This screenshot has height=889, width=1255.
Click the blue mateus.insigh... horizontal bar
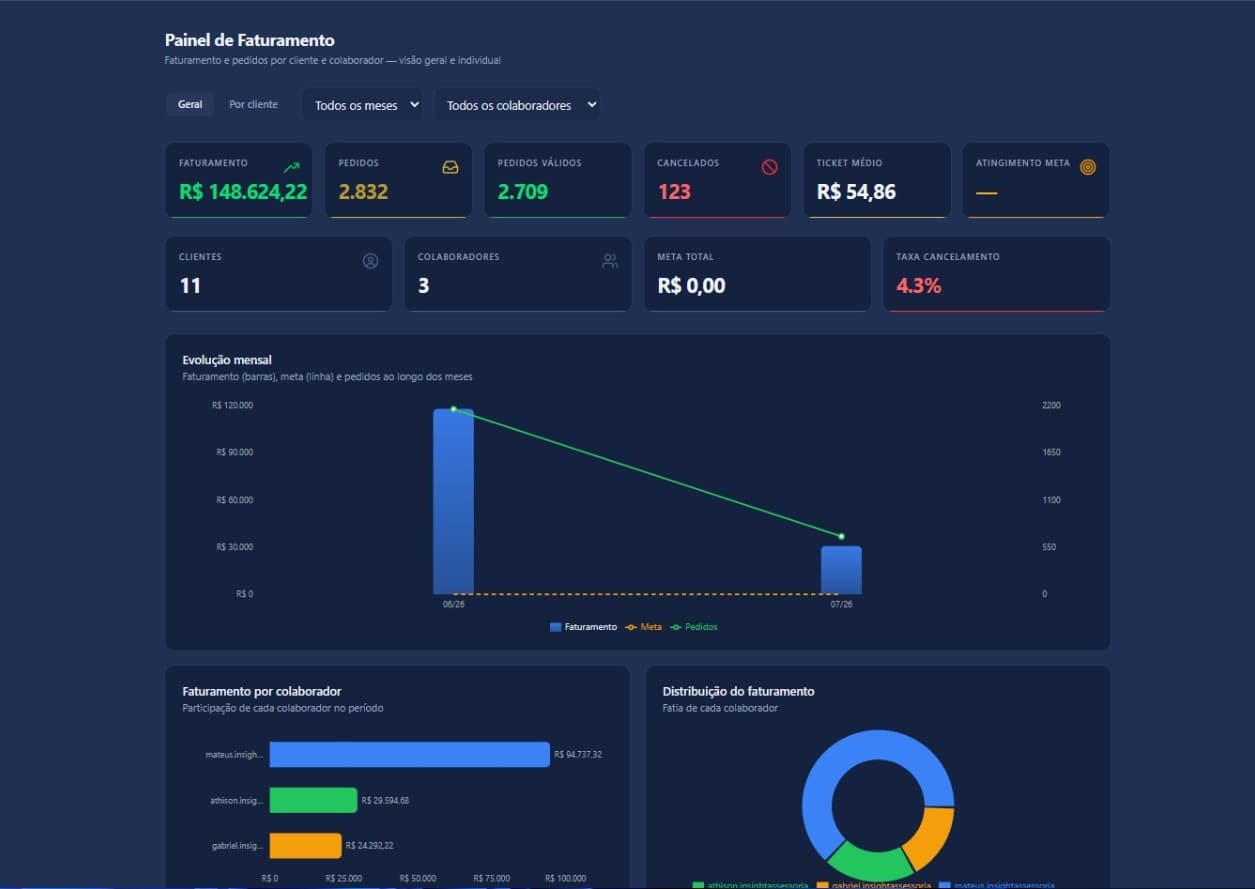(410, 754)
